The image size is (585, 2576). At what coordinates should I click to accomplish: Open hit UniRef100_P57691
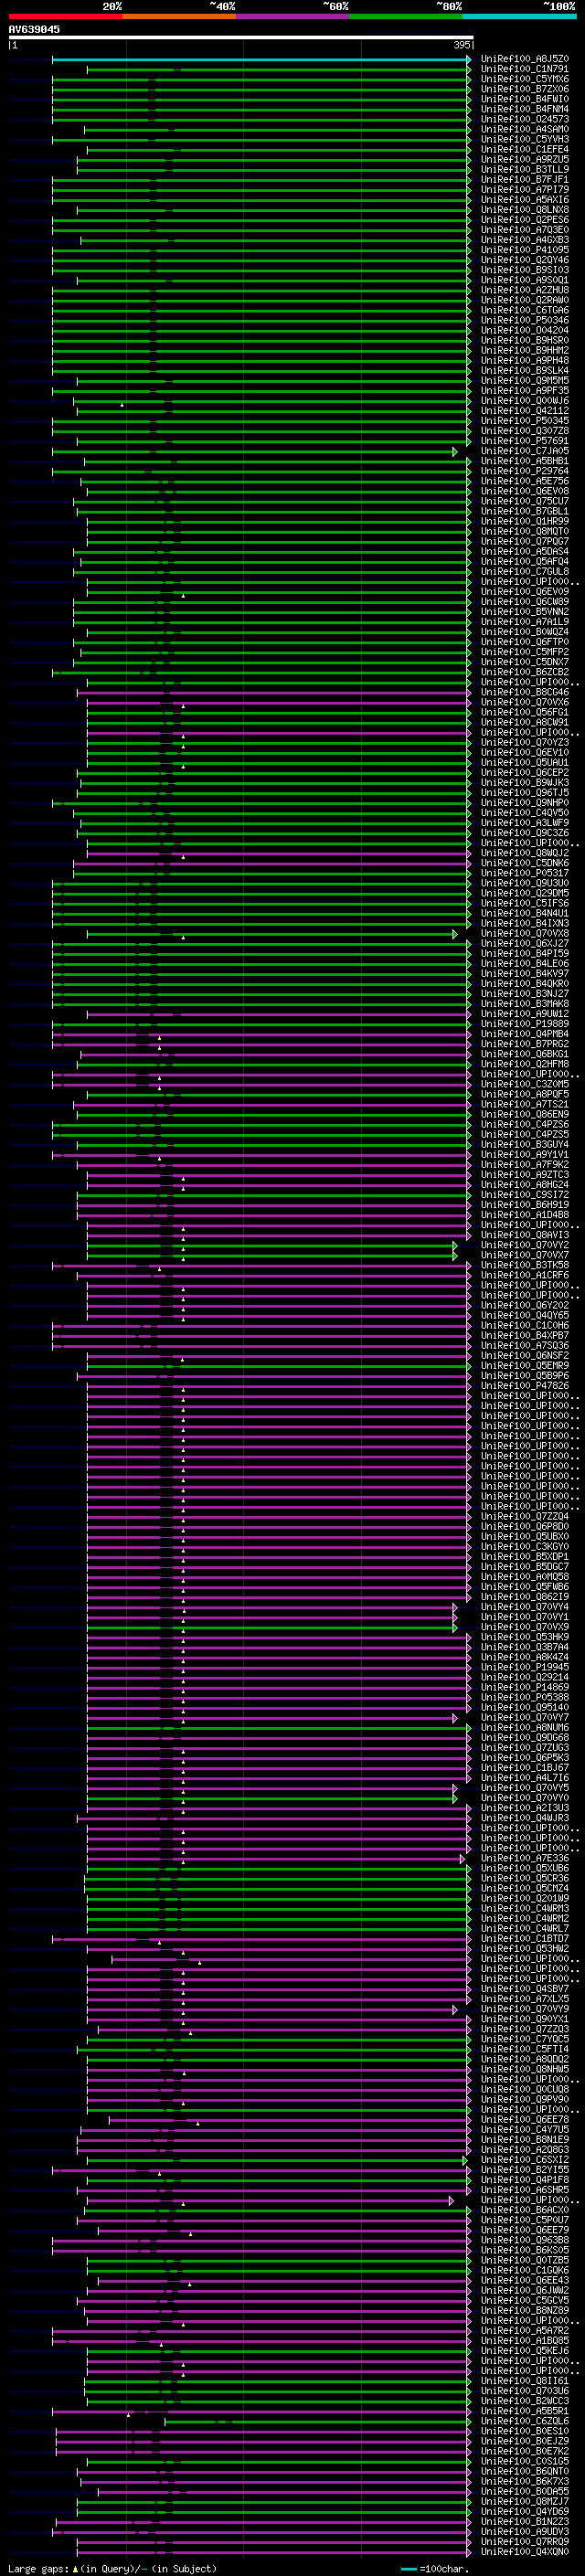[x=525, y=441]
